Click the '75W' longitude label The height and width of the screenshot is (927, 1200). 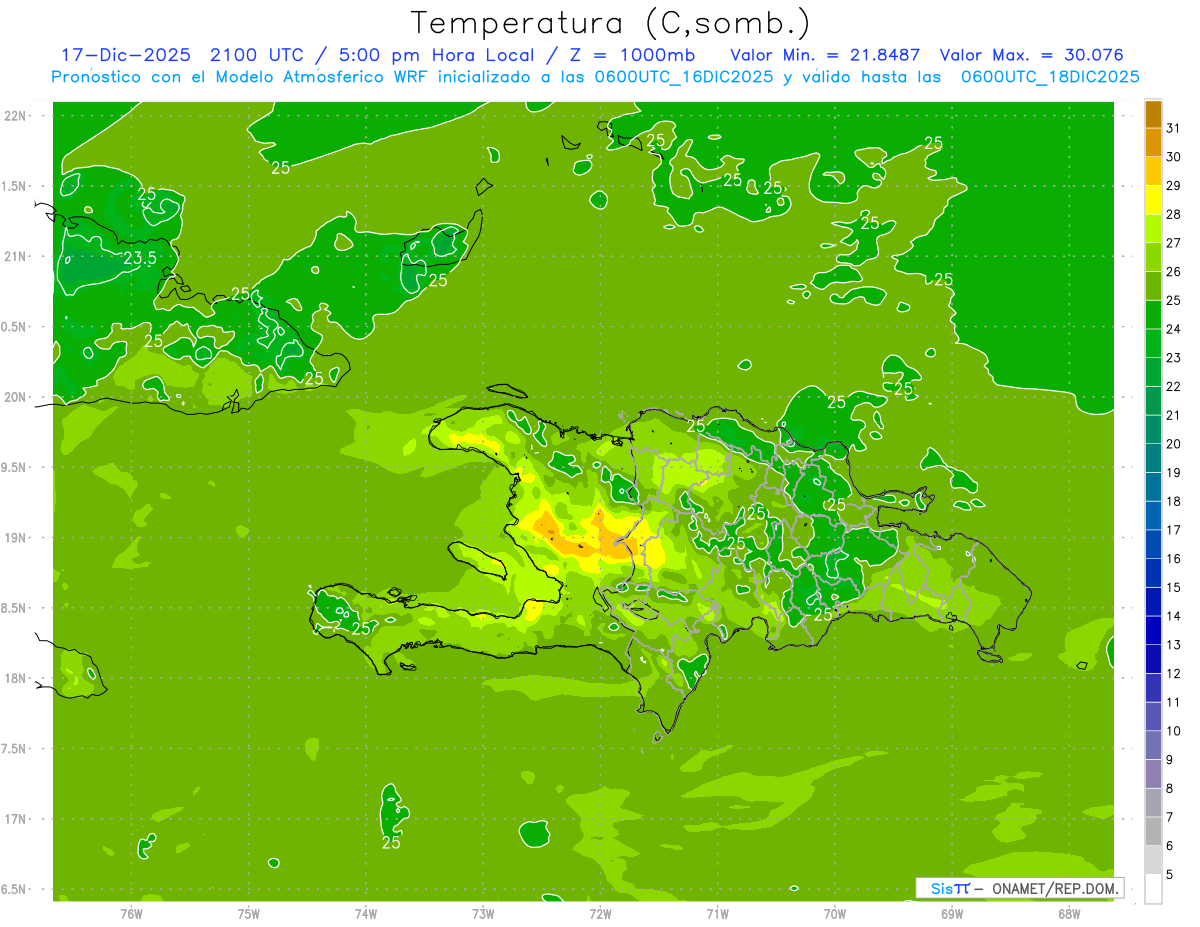point(249,914)
